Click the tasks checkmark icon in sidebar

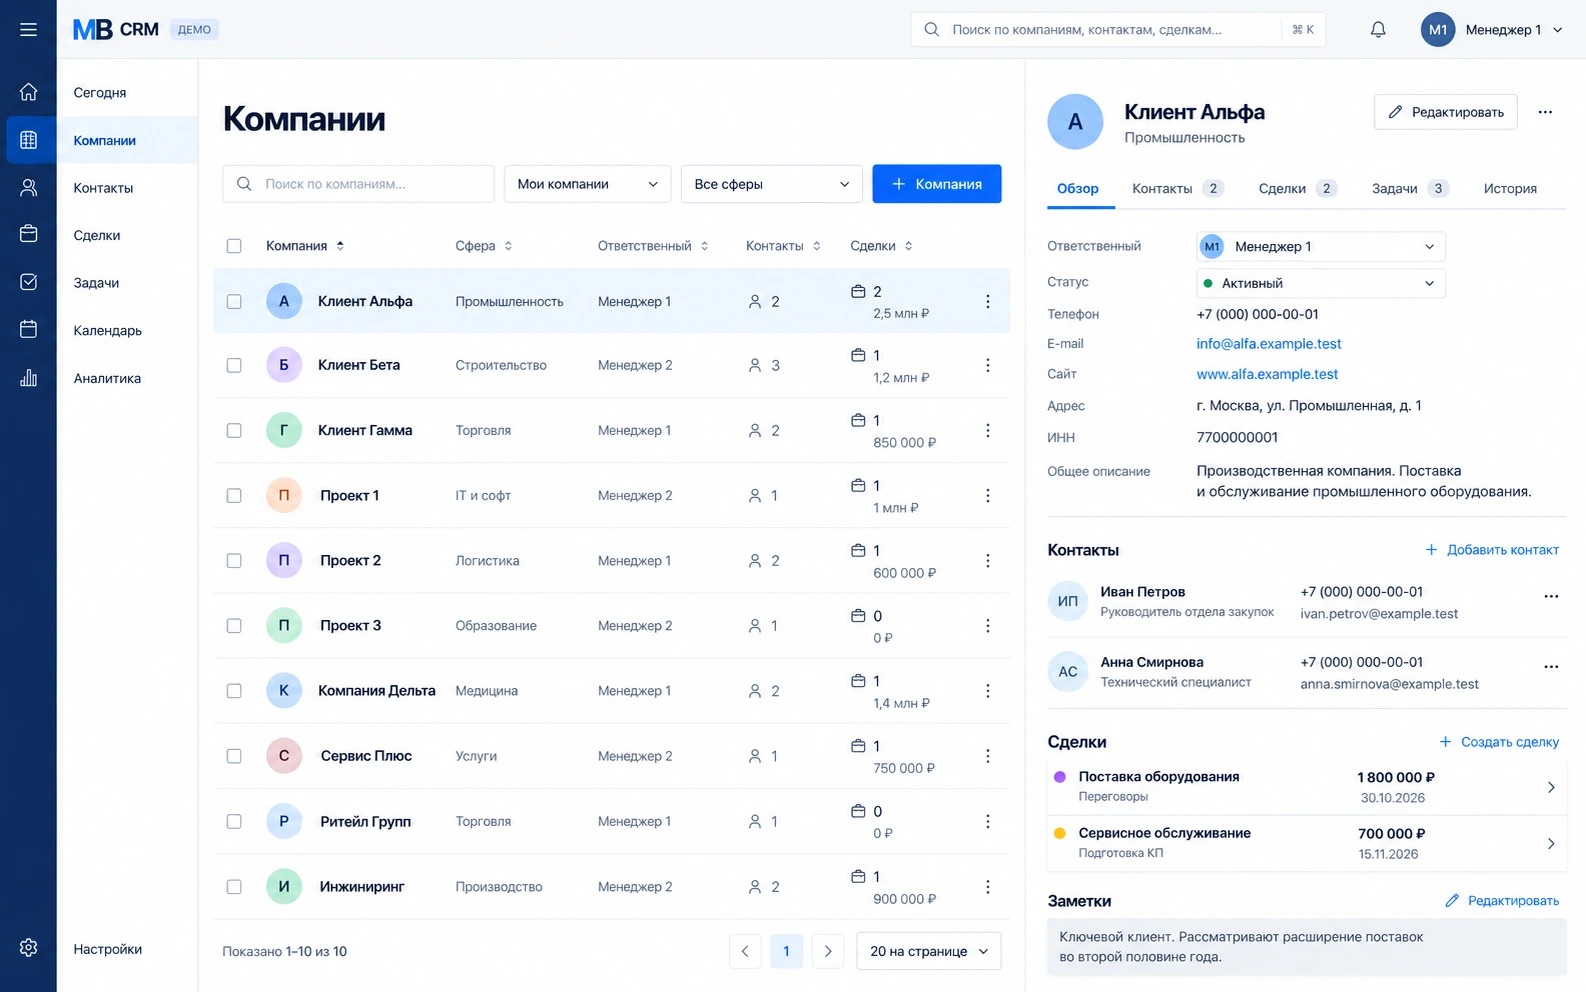point(28,282)
